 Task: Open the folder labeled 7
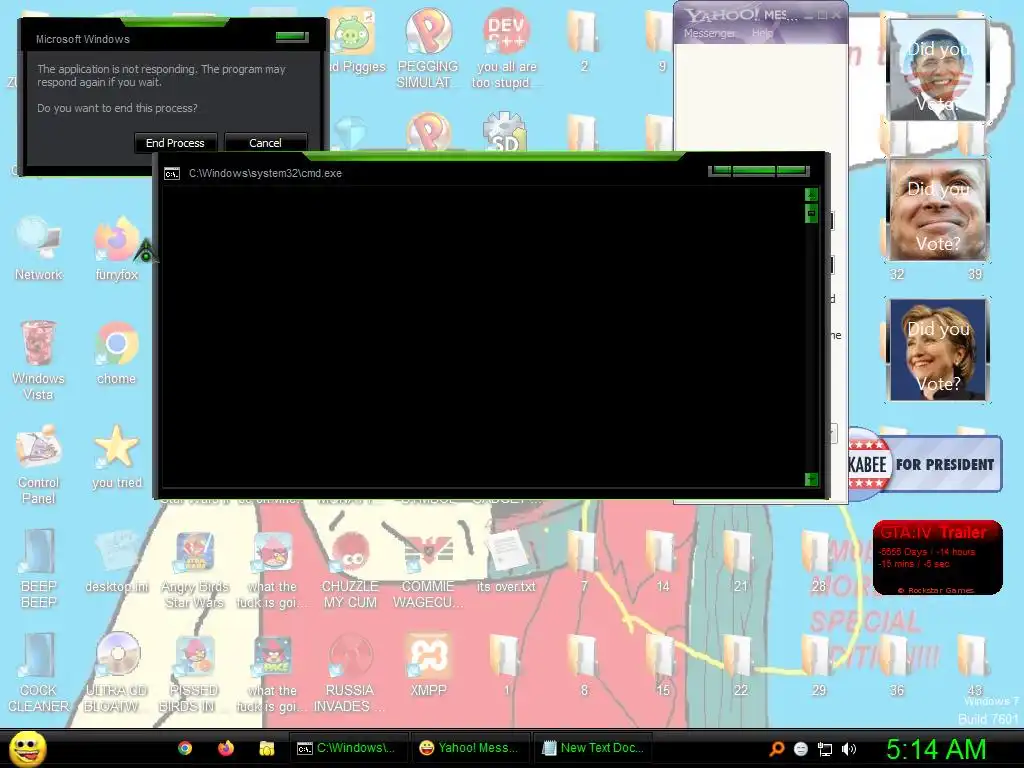(583, 562)
